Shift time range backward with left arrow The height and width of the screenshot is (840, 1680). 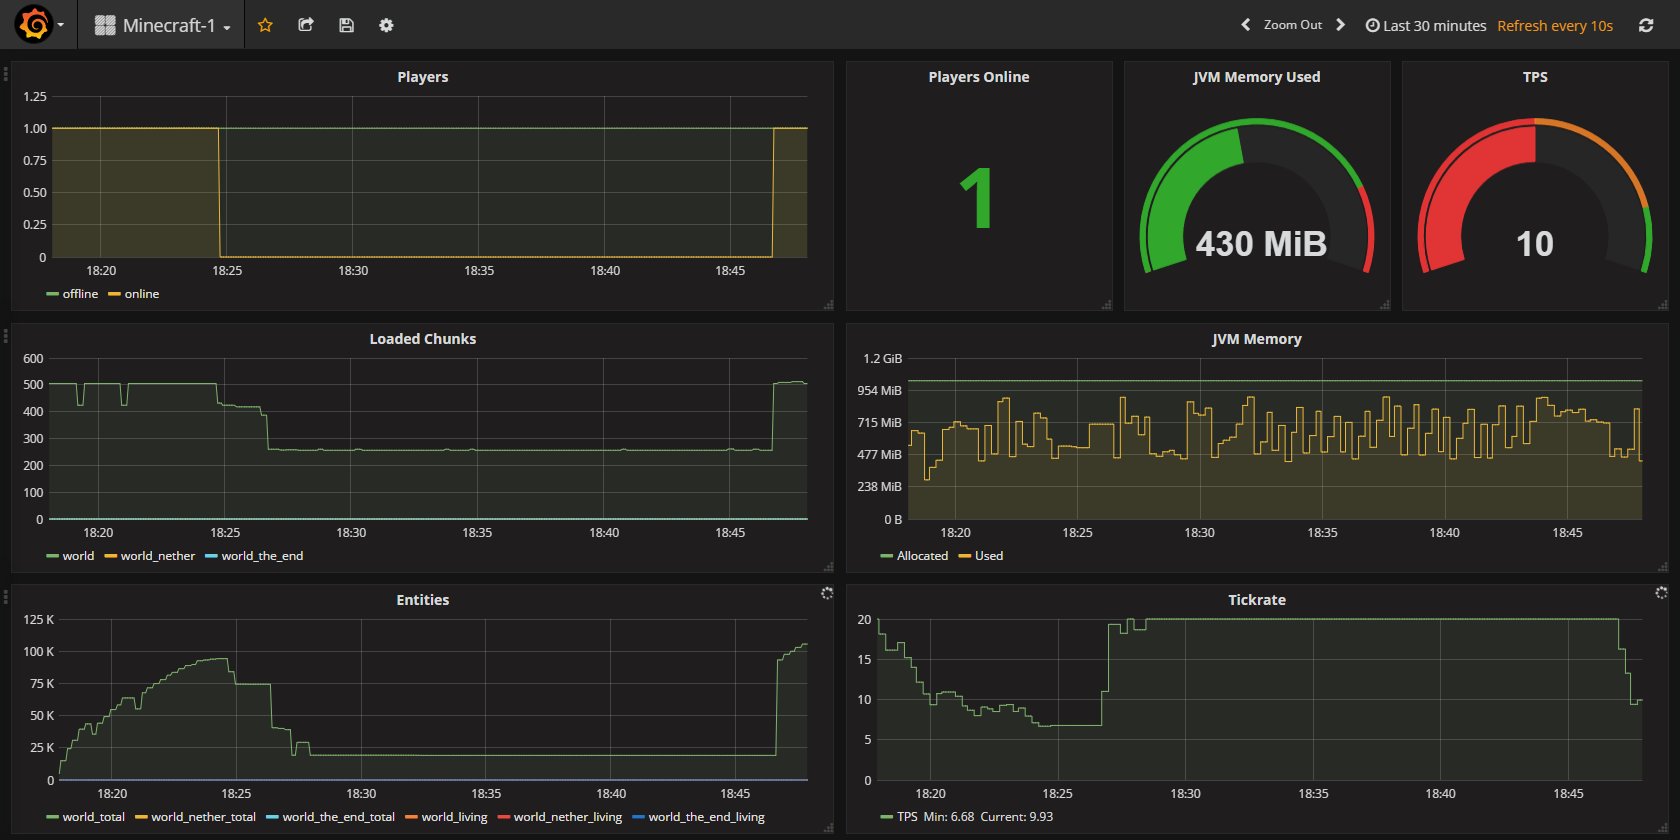[x=1245, y=25]
